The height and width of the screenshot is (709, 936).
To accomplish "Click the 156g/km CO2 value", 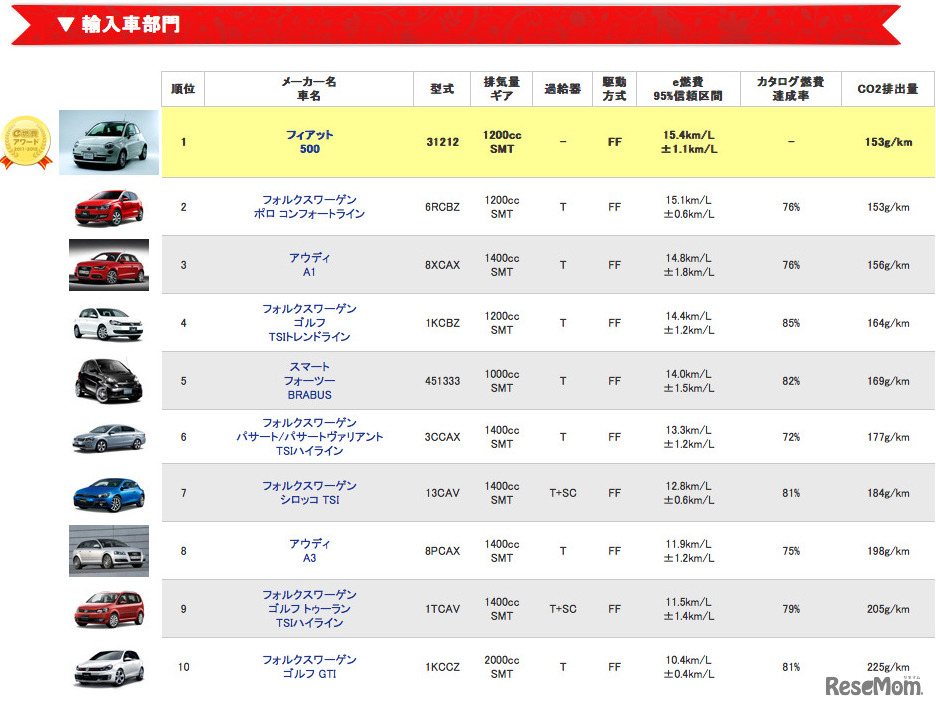I will point(888,265).
